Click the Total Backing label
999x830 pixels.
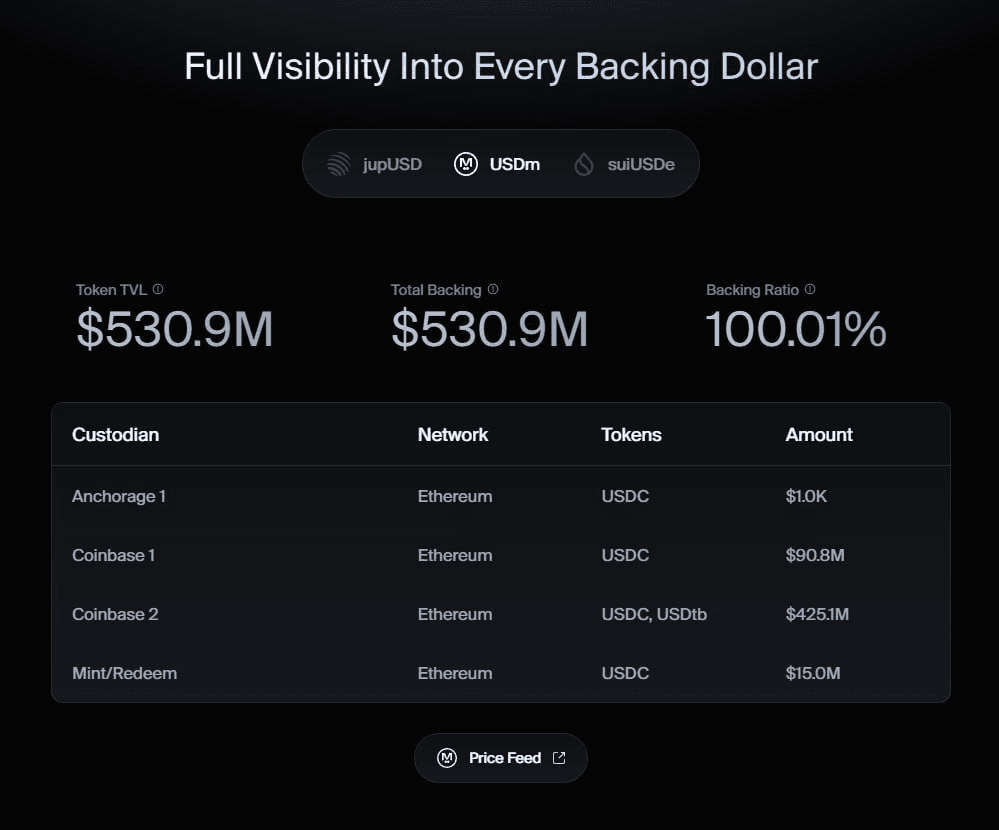(436, 290)
